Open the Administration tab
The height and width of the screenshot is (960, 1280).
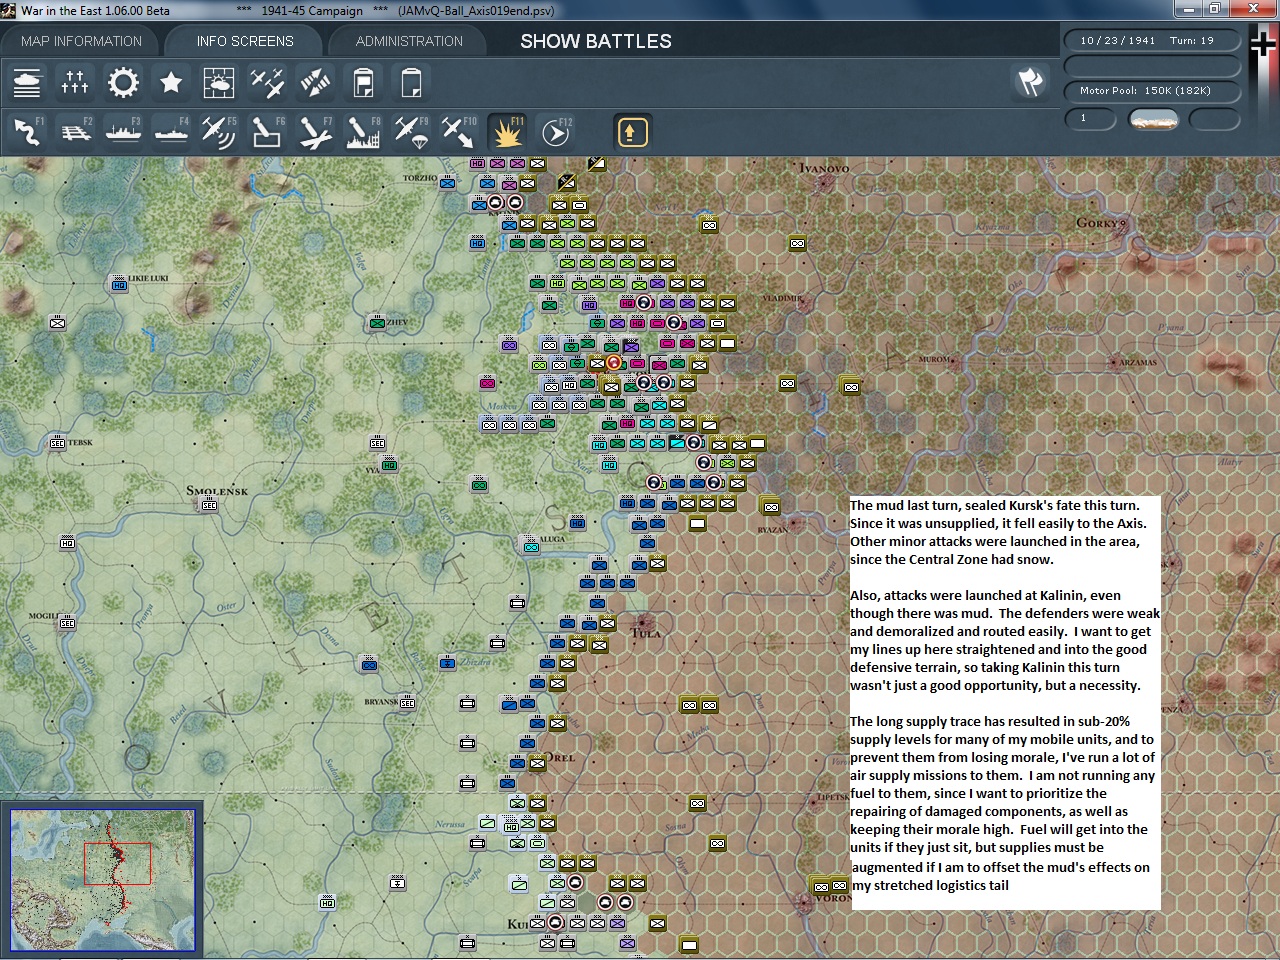[x=409, y=41]
